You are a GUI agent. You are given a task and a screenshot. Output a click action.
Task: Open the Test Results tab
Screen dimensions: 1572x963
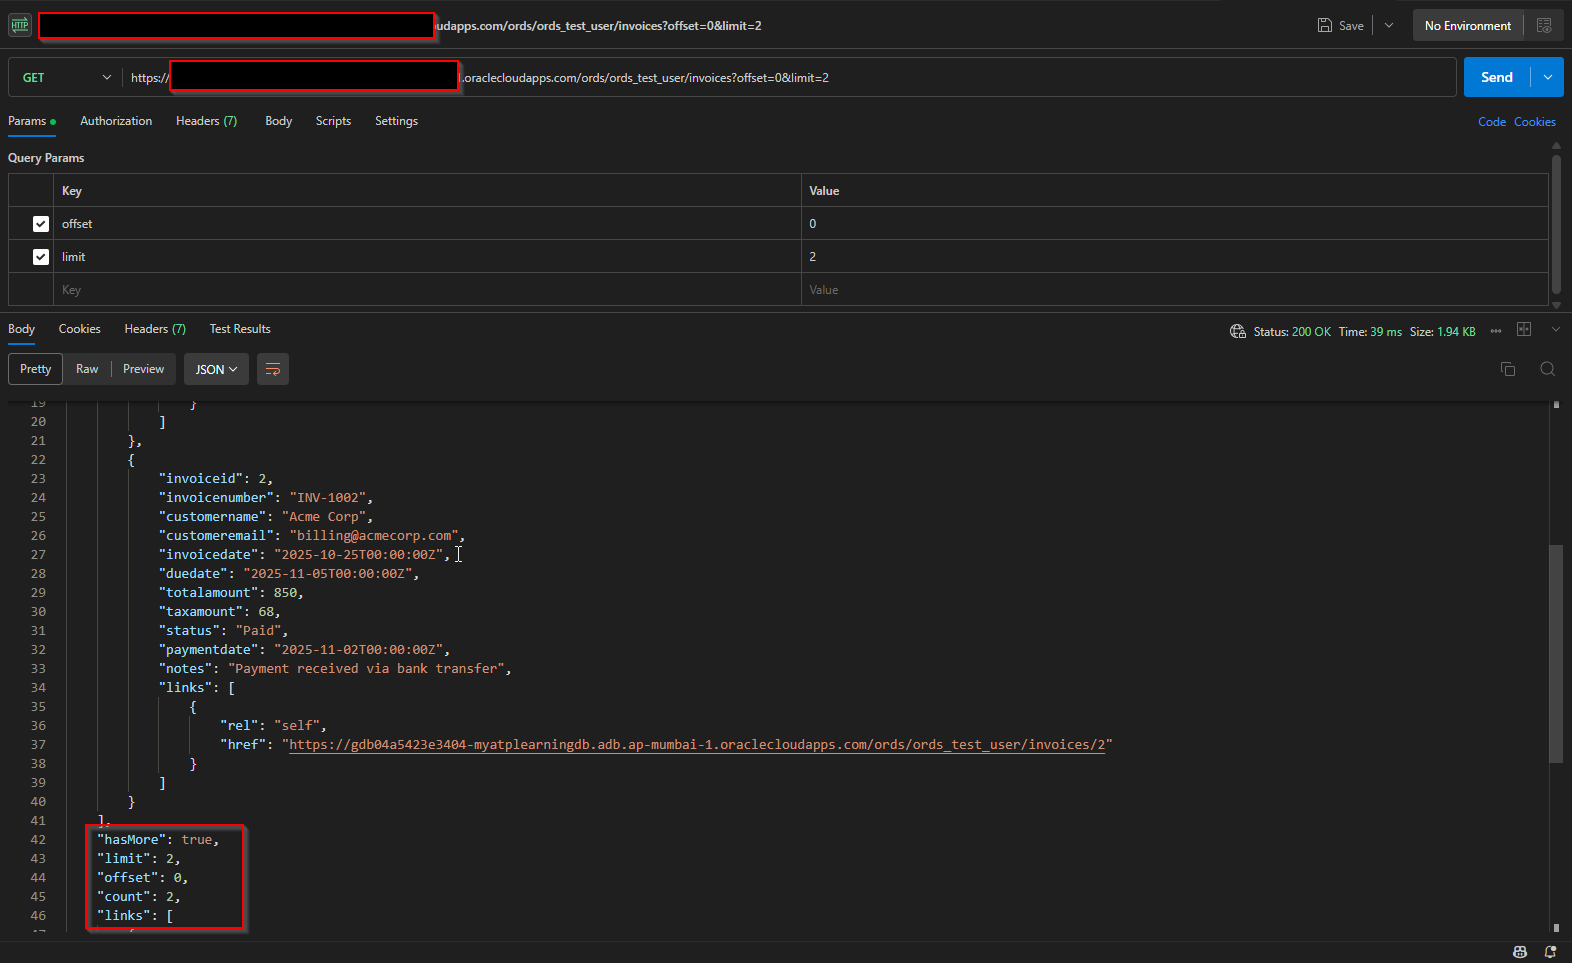(240, 329)
